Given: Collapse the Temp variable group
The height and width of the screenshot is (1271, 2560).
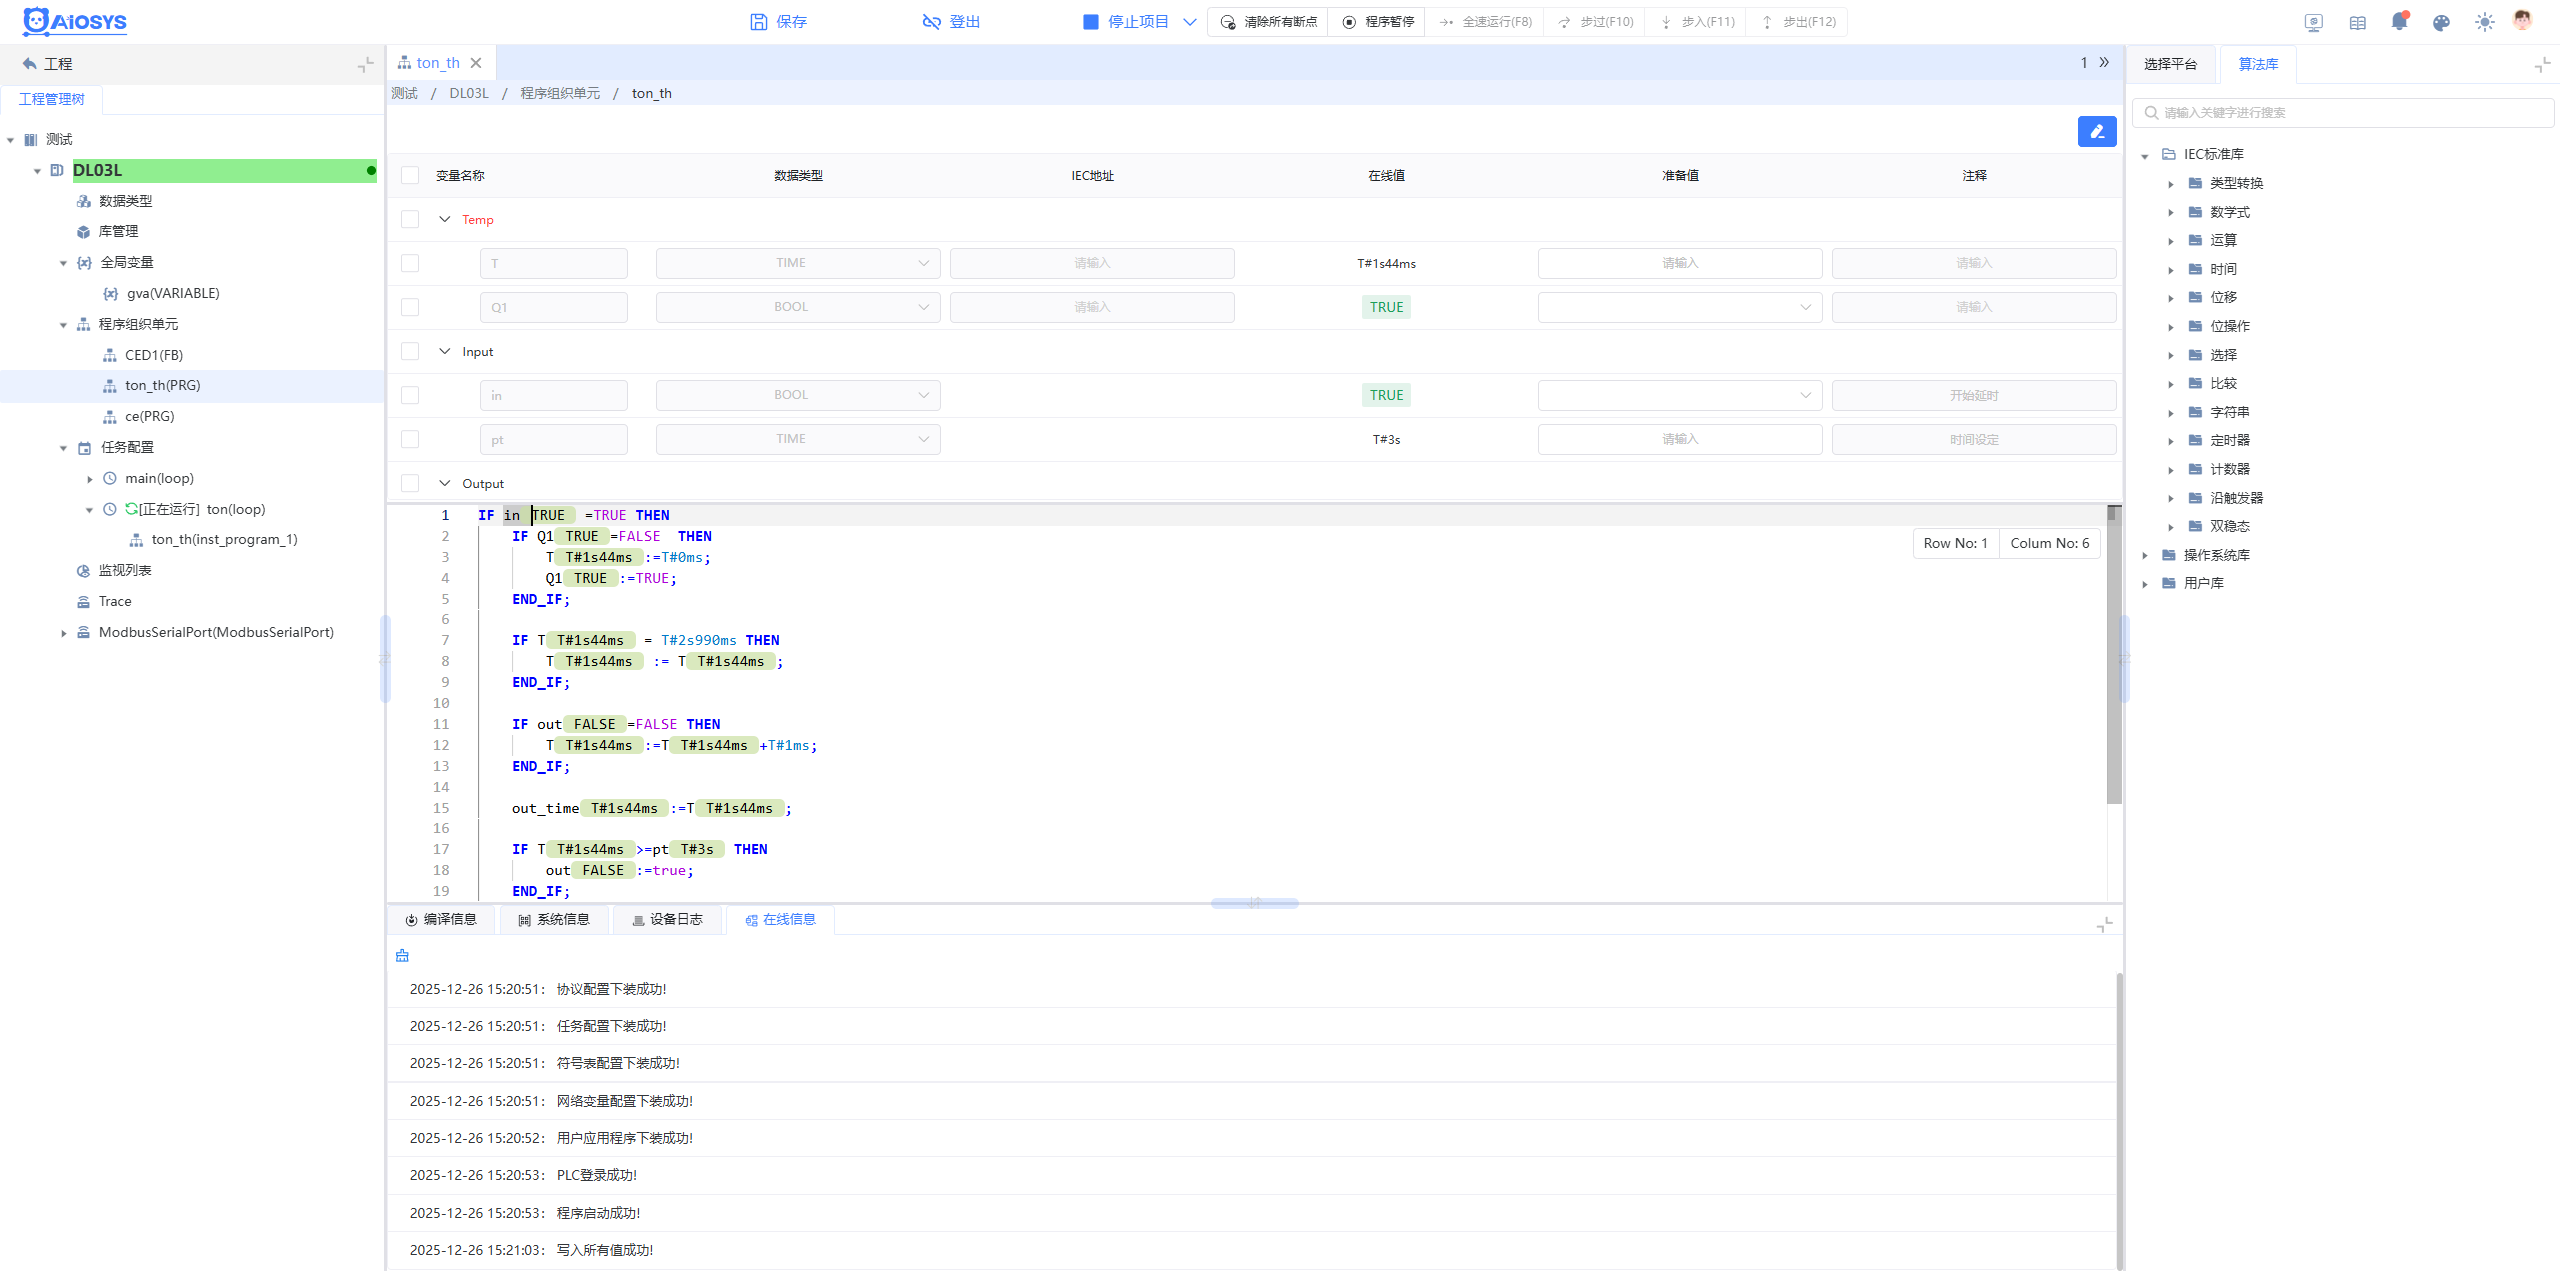Looking at the screenshot, I should pos(445,219).
